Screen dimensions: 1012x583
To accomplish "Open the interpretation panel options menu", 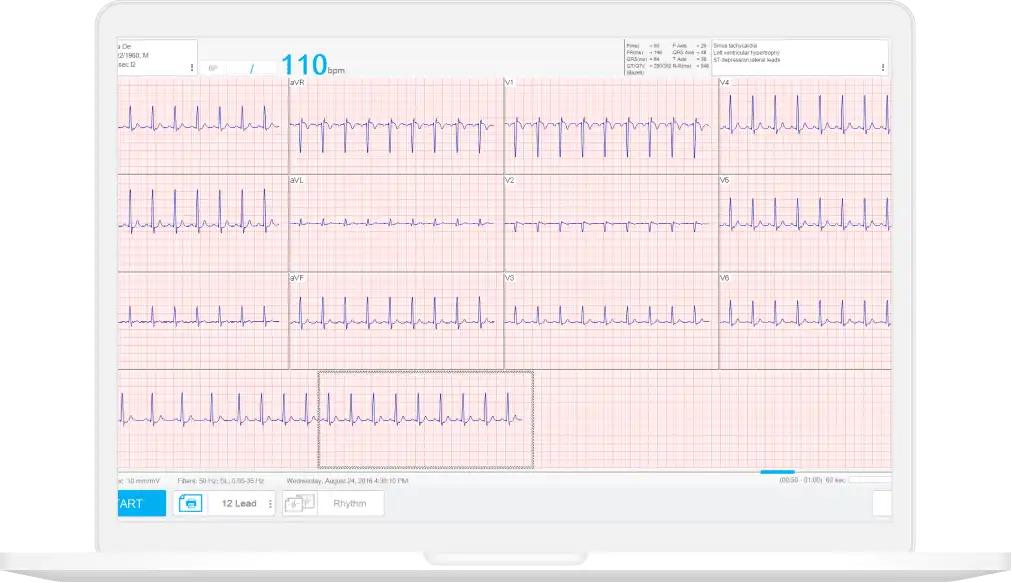I will click(881, 66).
